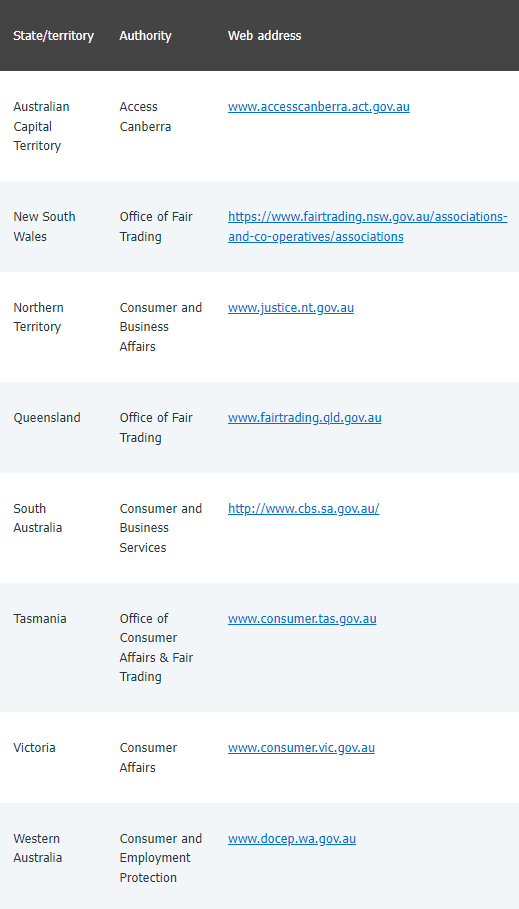The image size is (519, 909).
Task: Click the Tasmania row label
Action: click(x=40, y=619)
